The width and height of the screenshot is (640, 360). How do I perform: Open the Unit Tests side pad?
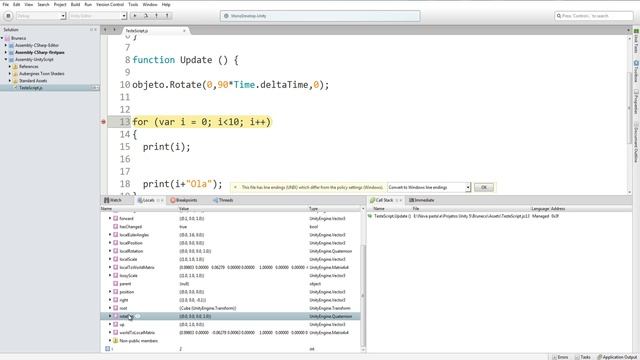tap(636, 41)
